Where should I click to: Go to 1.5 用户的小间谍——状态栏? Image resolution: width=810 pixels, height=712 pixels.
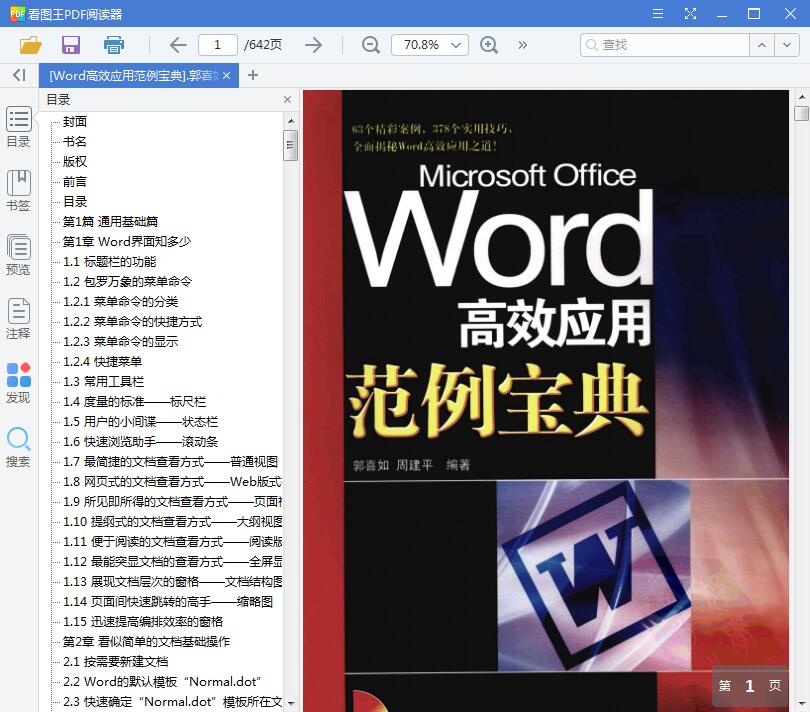(141, 422)
